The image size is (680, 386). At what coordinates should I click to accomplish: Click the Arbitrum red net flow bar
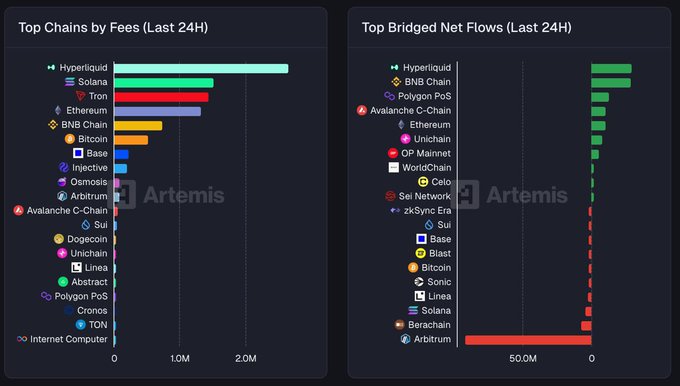pos(528,340)
